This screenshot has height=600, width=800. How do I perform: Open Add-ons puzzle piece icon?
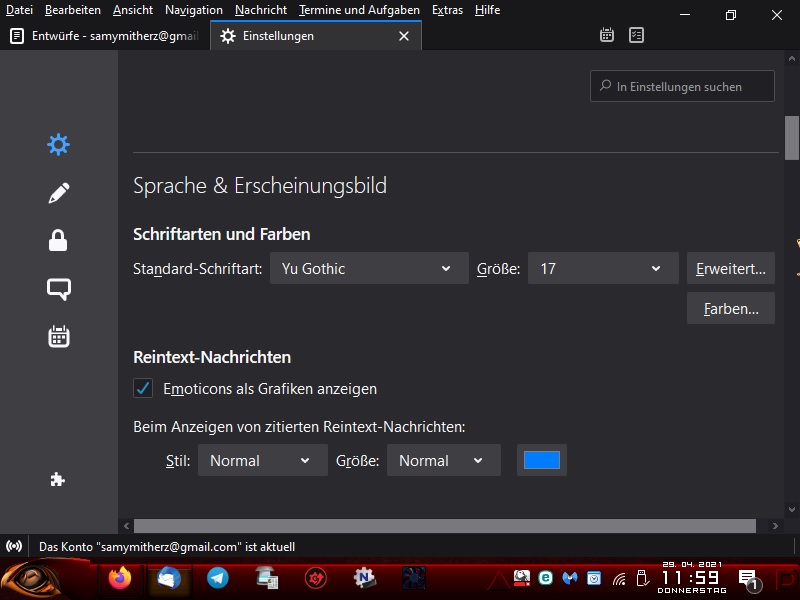(x=58, y=480)
